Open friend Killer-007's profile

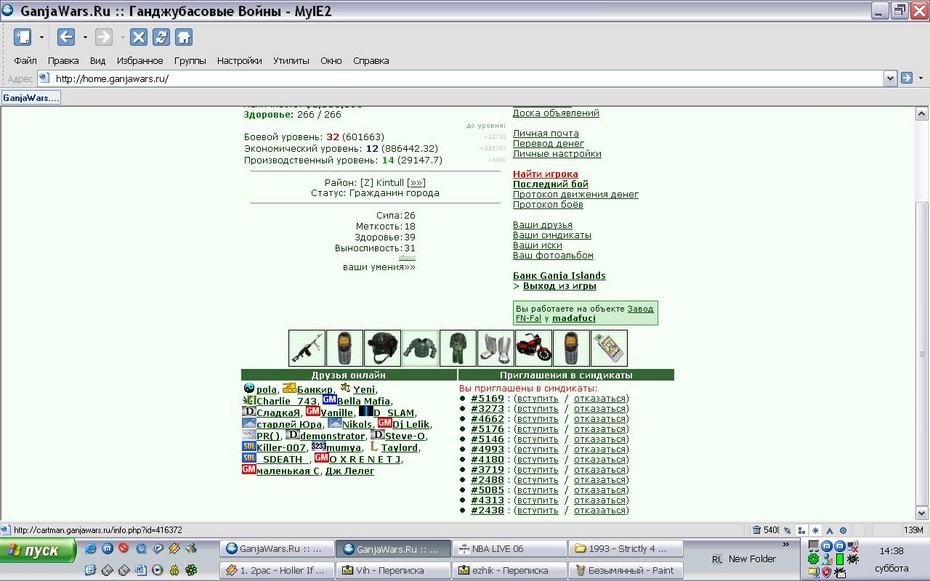click(281, 448)
